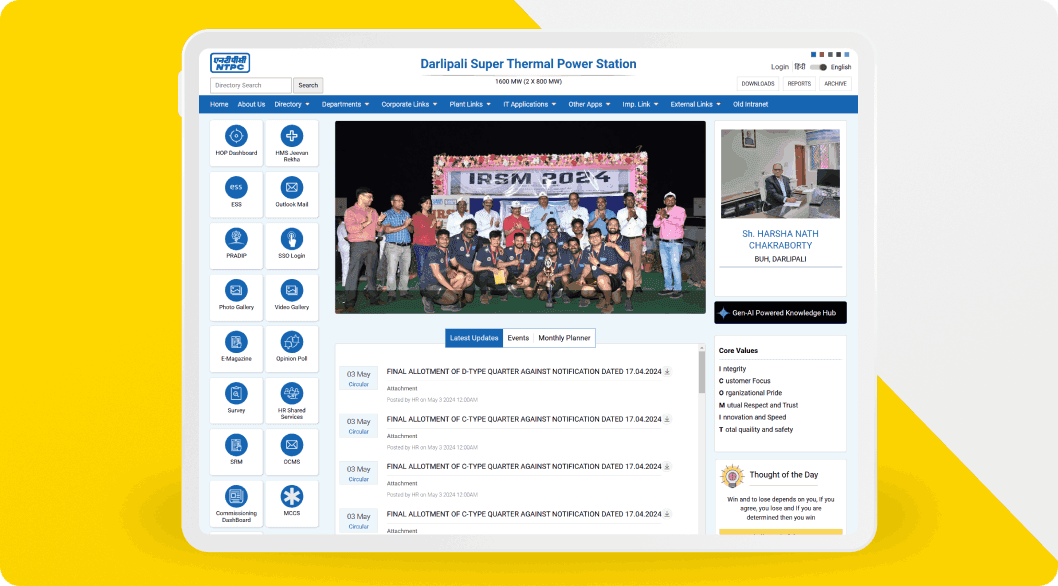The width and height of the screenshot is (1058, 586).
Task: Open the Video Gallery
Action: [292, 295]
